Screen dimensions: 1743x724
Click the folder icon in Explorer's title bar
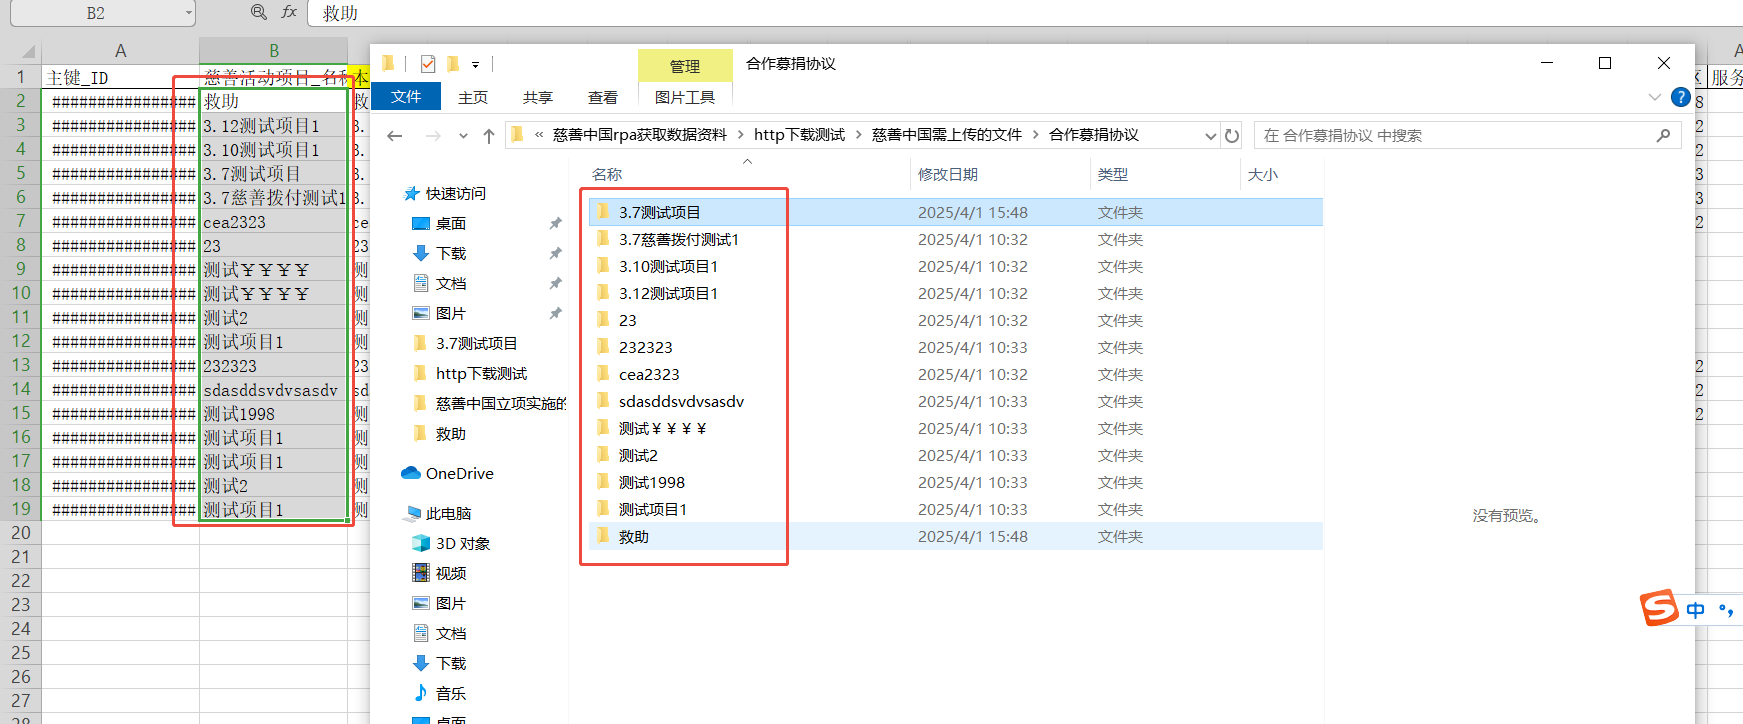[x=388, y=64]
